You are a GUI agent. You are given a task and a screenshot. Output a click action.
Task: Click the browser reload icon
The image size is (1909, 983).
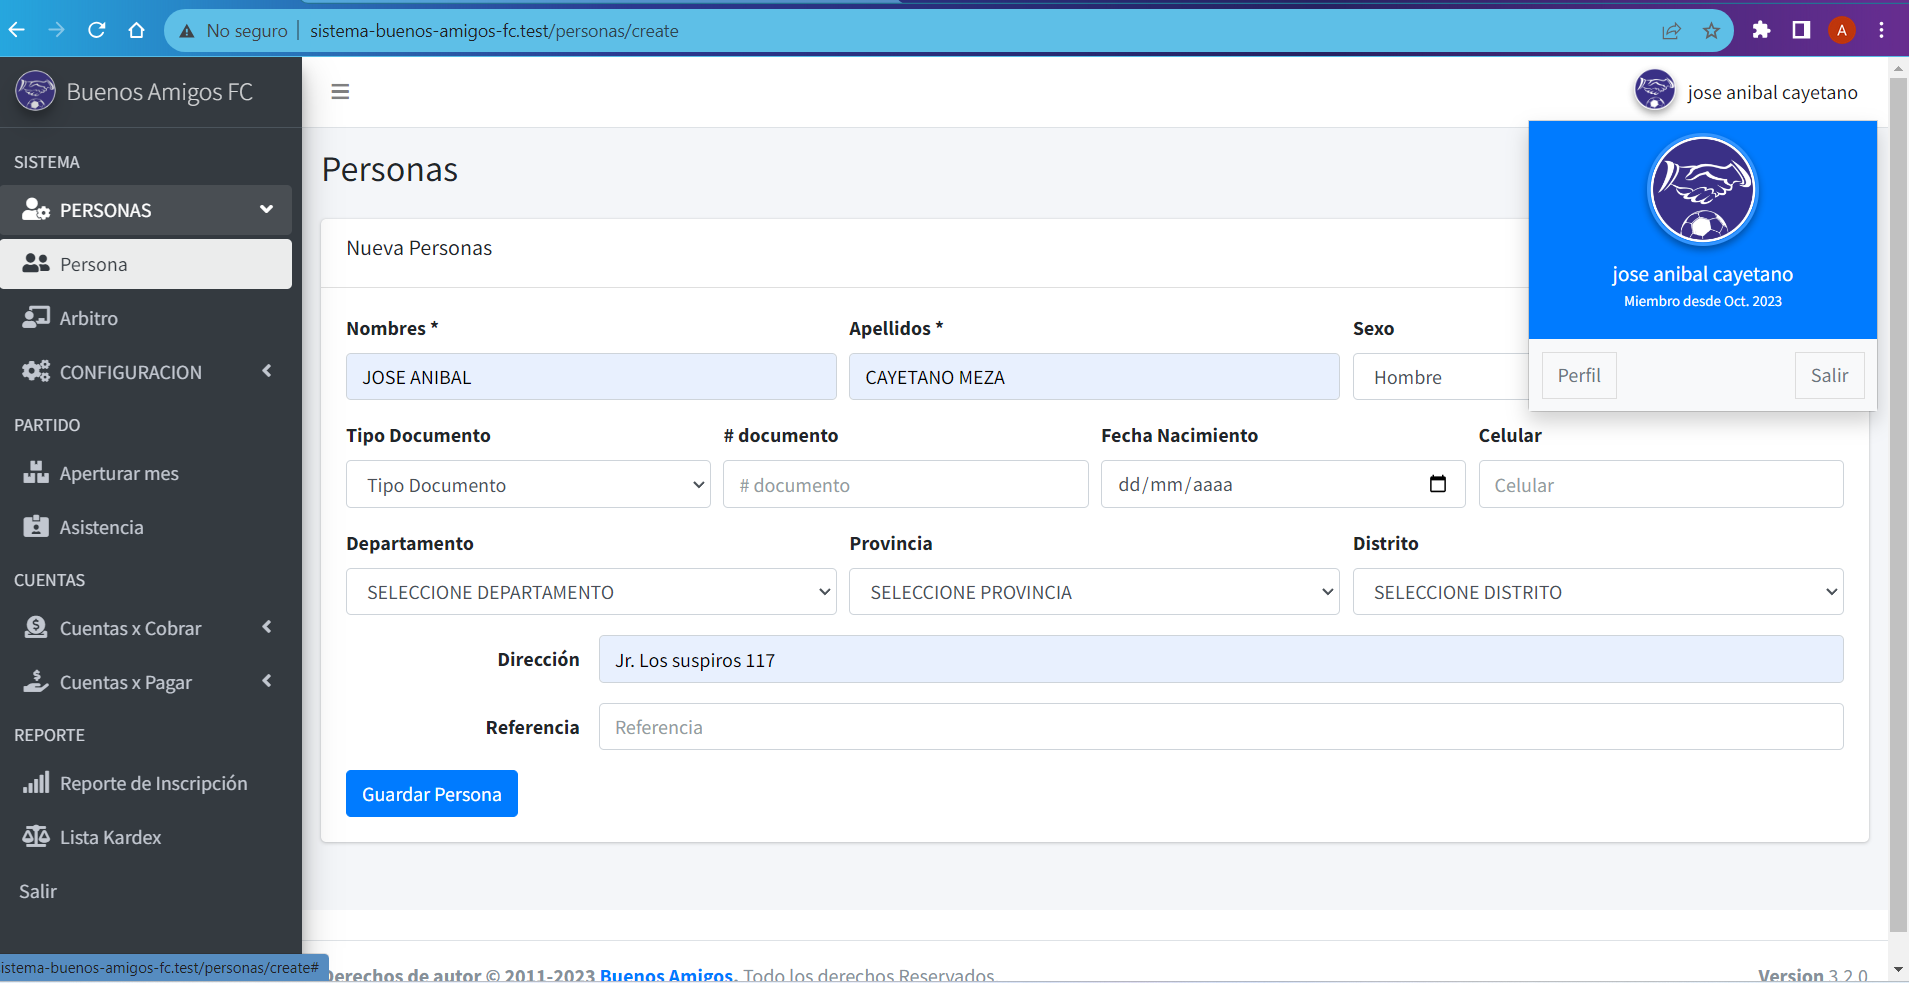click(x=97, y=30)
